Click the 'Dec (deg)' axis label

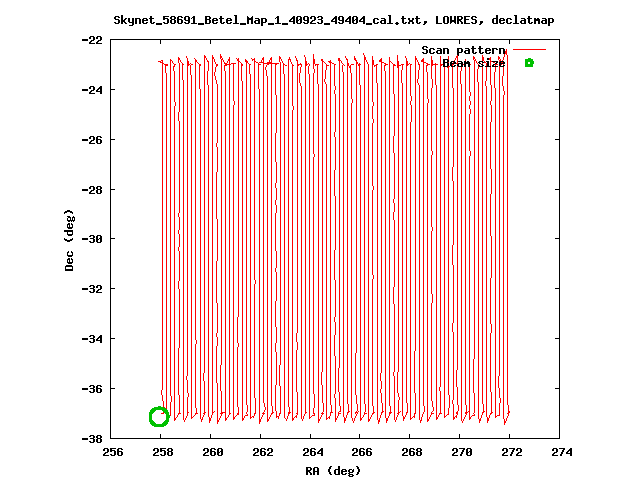pyautogui.click(x=69, y=240)
